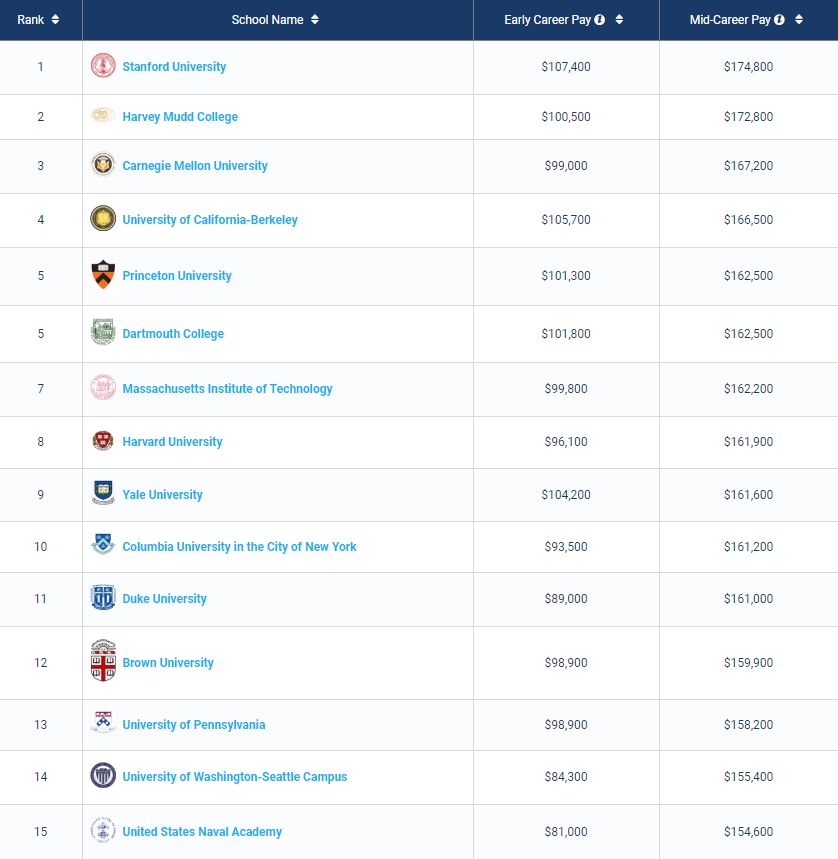This screenshot has height=859, width=838.
Task: Click the Princeton University shield icon
Action: coord(103,274)
